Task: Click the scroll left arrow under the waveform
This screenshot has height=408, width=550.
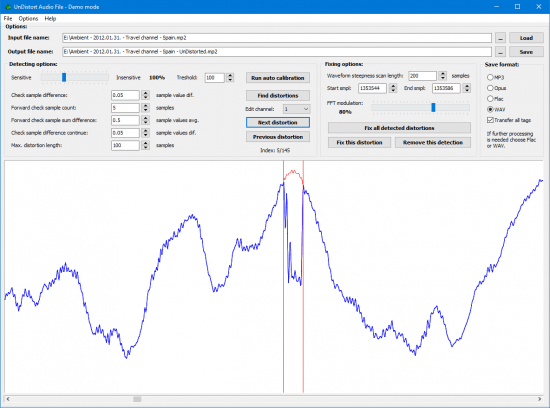Action: pos(8,399)
